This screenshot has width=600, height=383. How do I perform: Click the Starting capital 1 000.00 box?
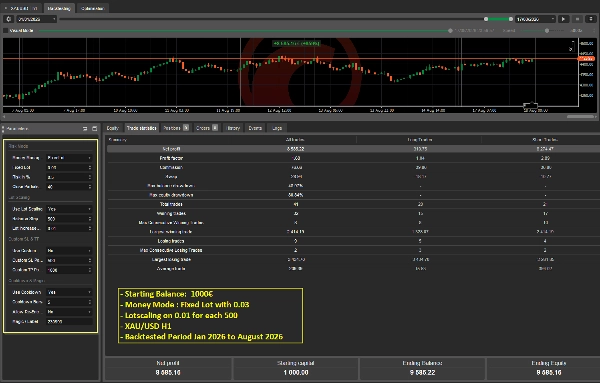295,368
